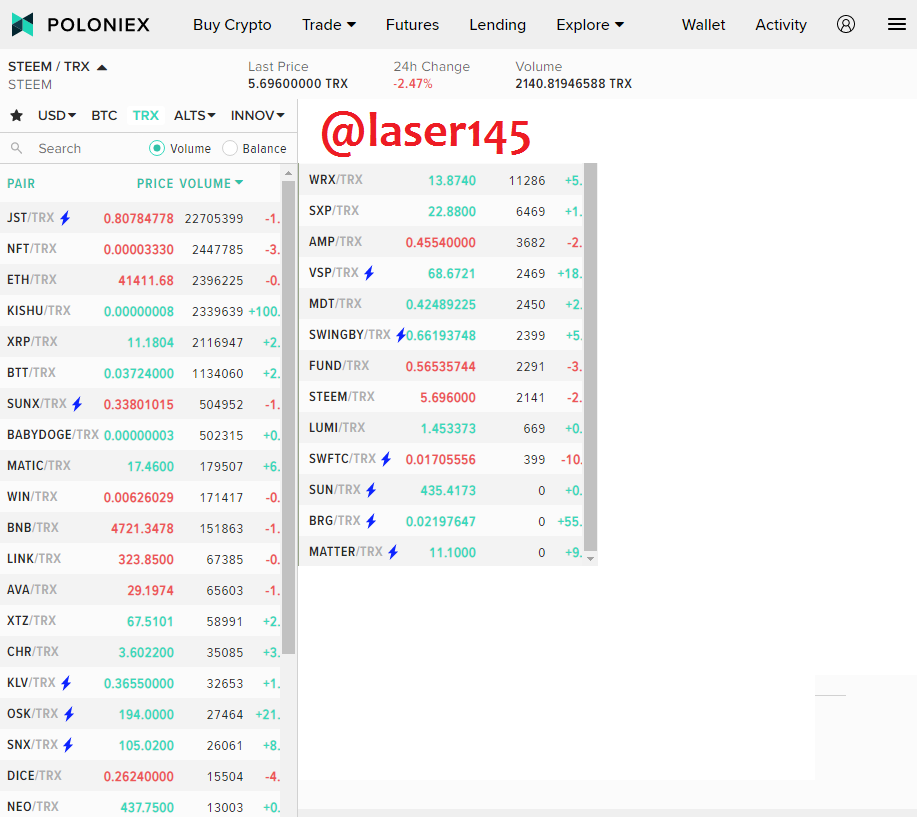Select the NFT/TRX pair row

click(140, 249)
